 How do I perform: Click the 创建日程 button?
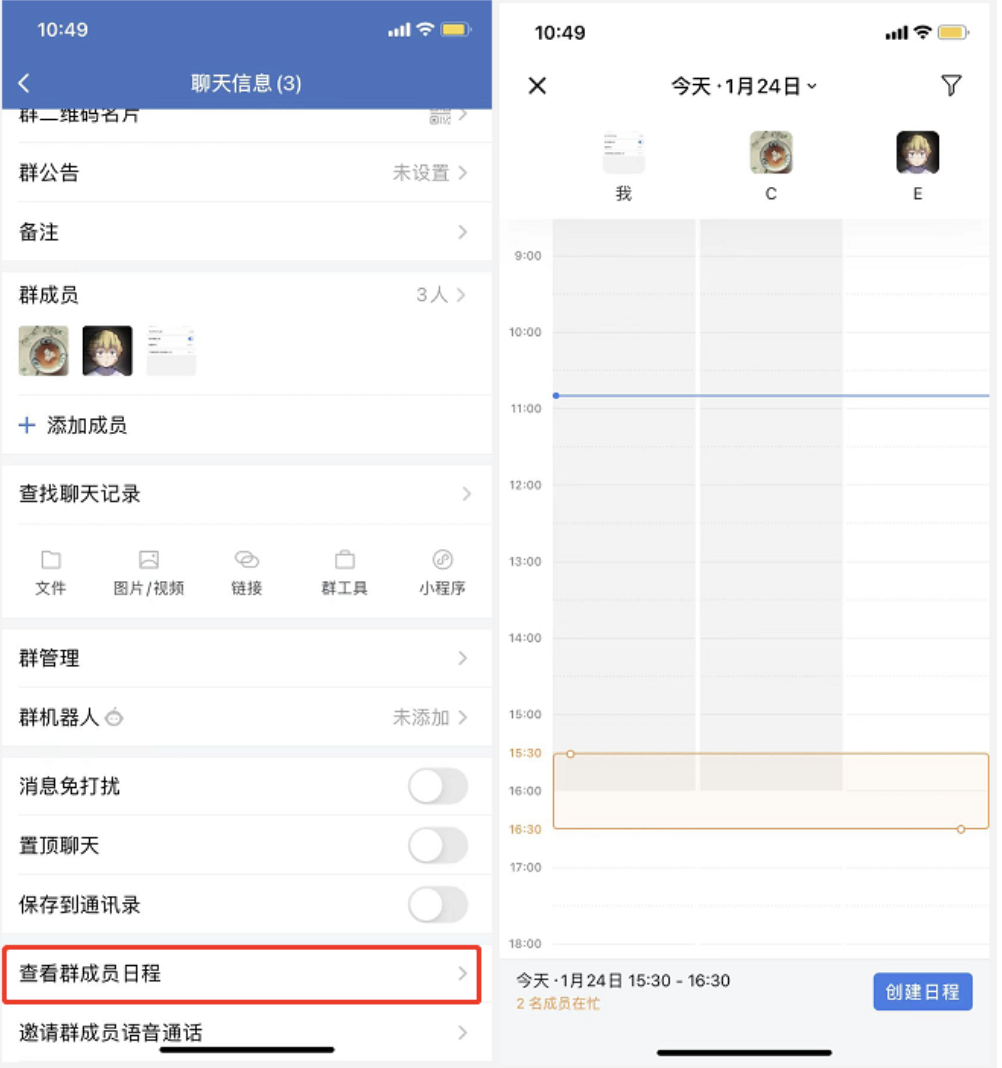click(922, 992)
